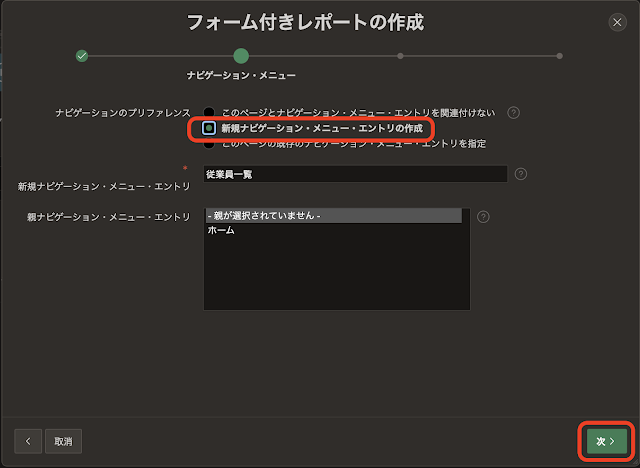
Task: Click the 取消 cancel button
Action: (x=63, y=441)
